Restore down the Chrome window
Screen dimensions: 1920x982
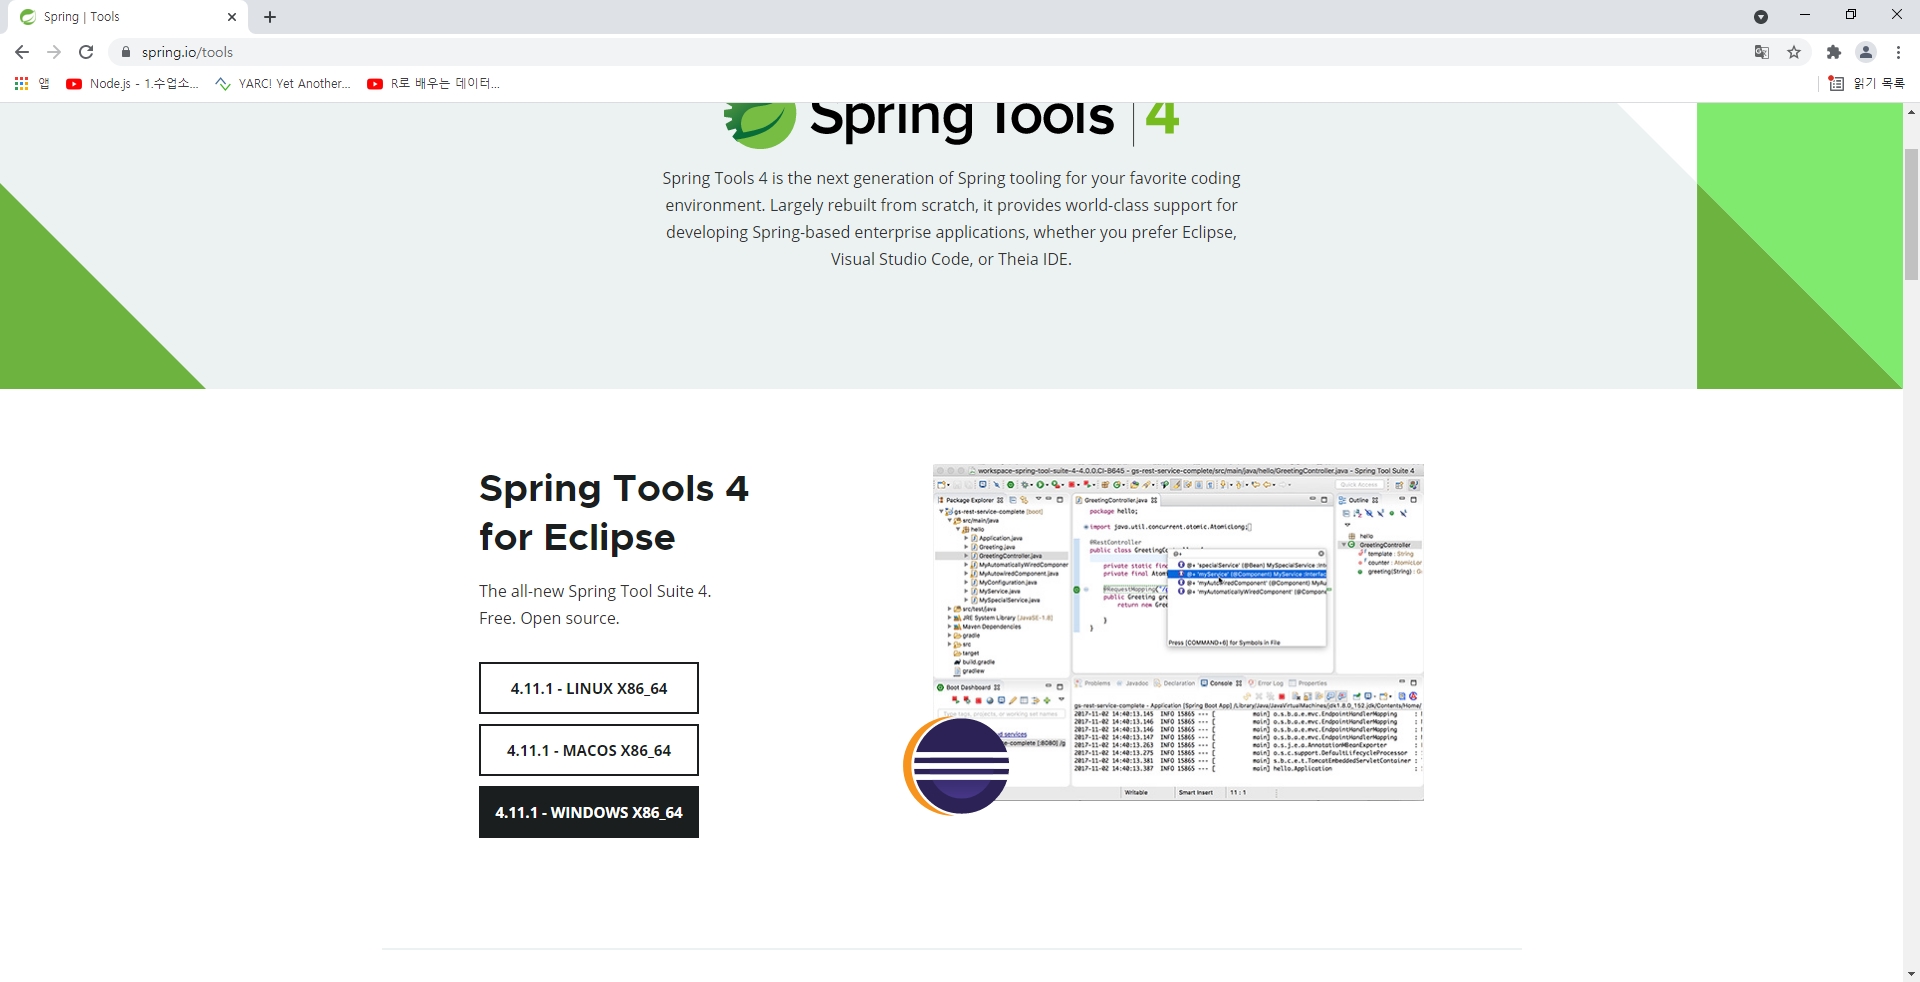click(x=1851, y=15)
